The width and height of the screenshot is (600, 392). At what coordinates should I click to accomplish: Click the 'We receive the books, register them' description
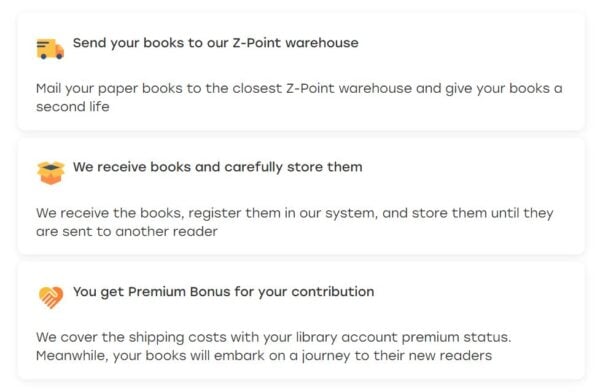click(295, 222)
